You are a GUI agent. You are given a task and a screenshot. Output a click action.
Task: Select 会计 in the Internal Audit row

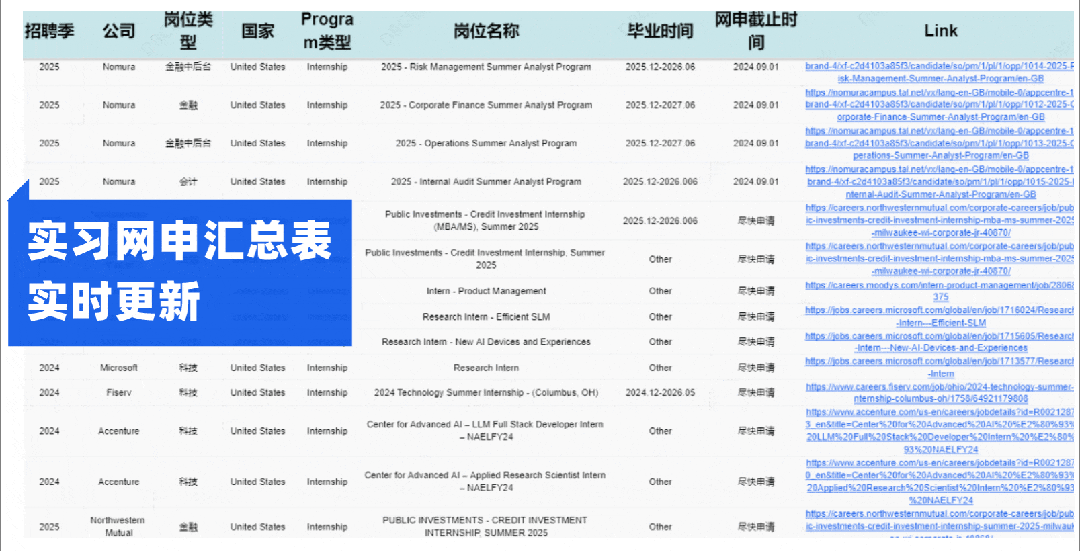[x=188, y=182]
